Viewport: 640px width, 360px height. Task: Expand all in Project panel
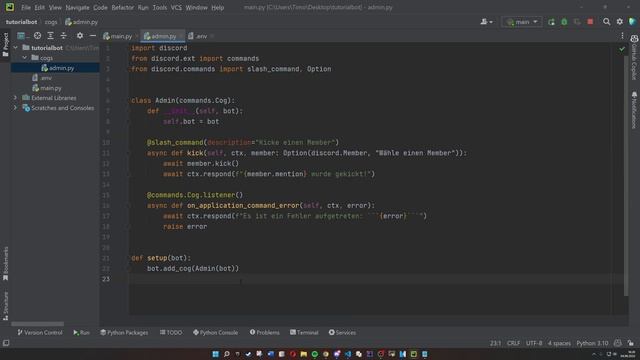coord(50,36)
